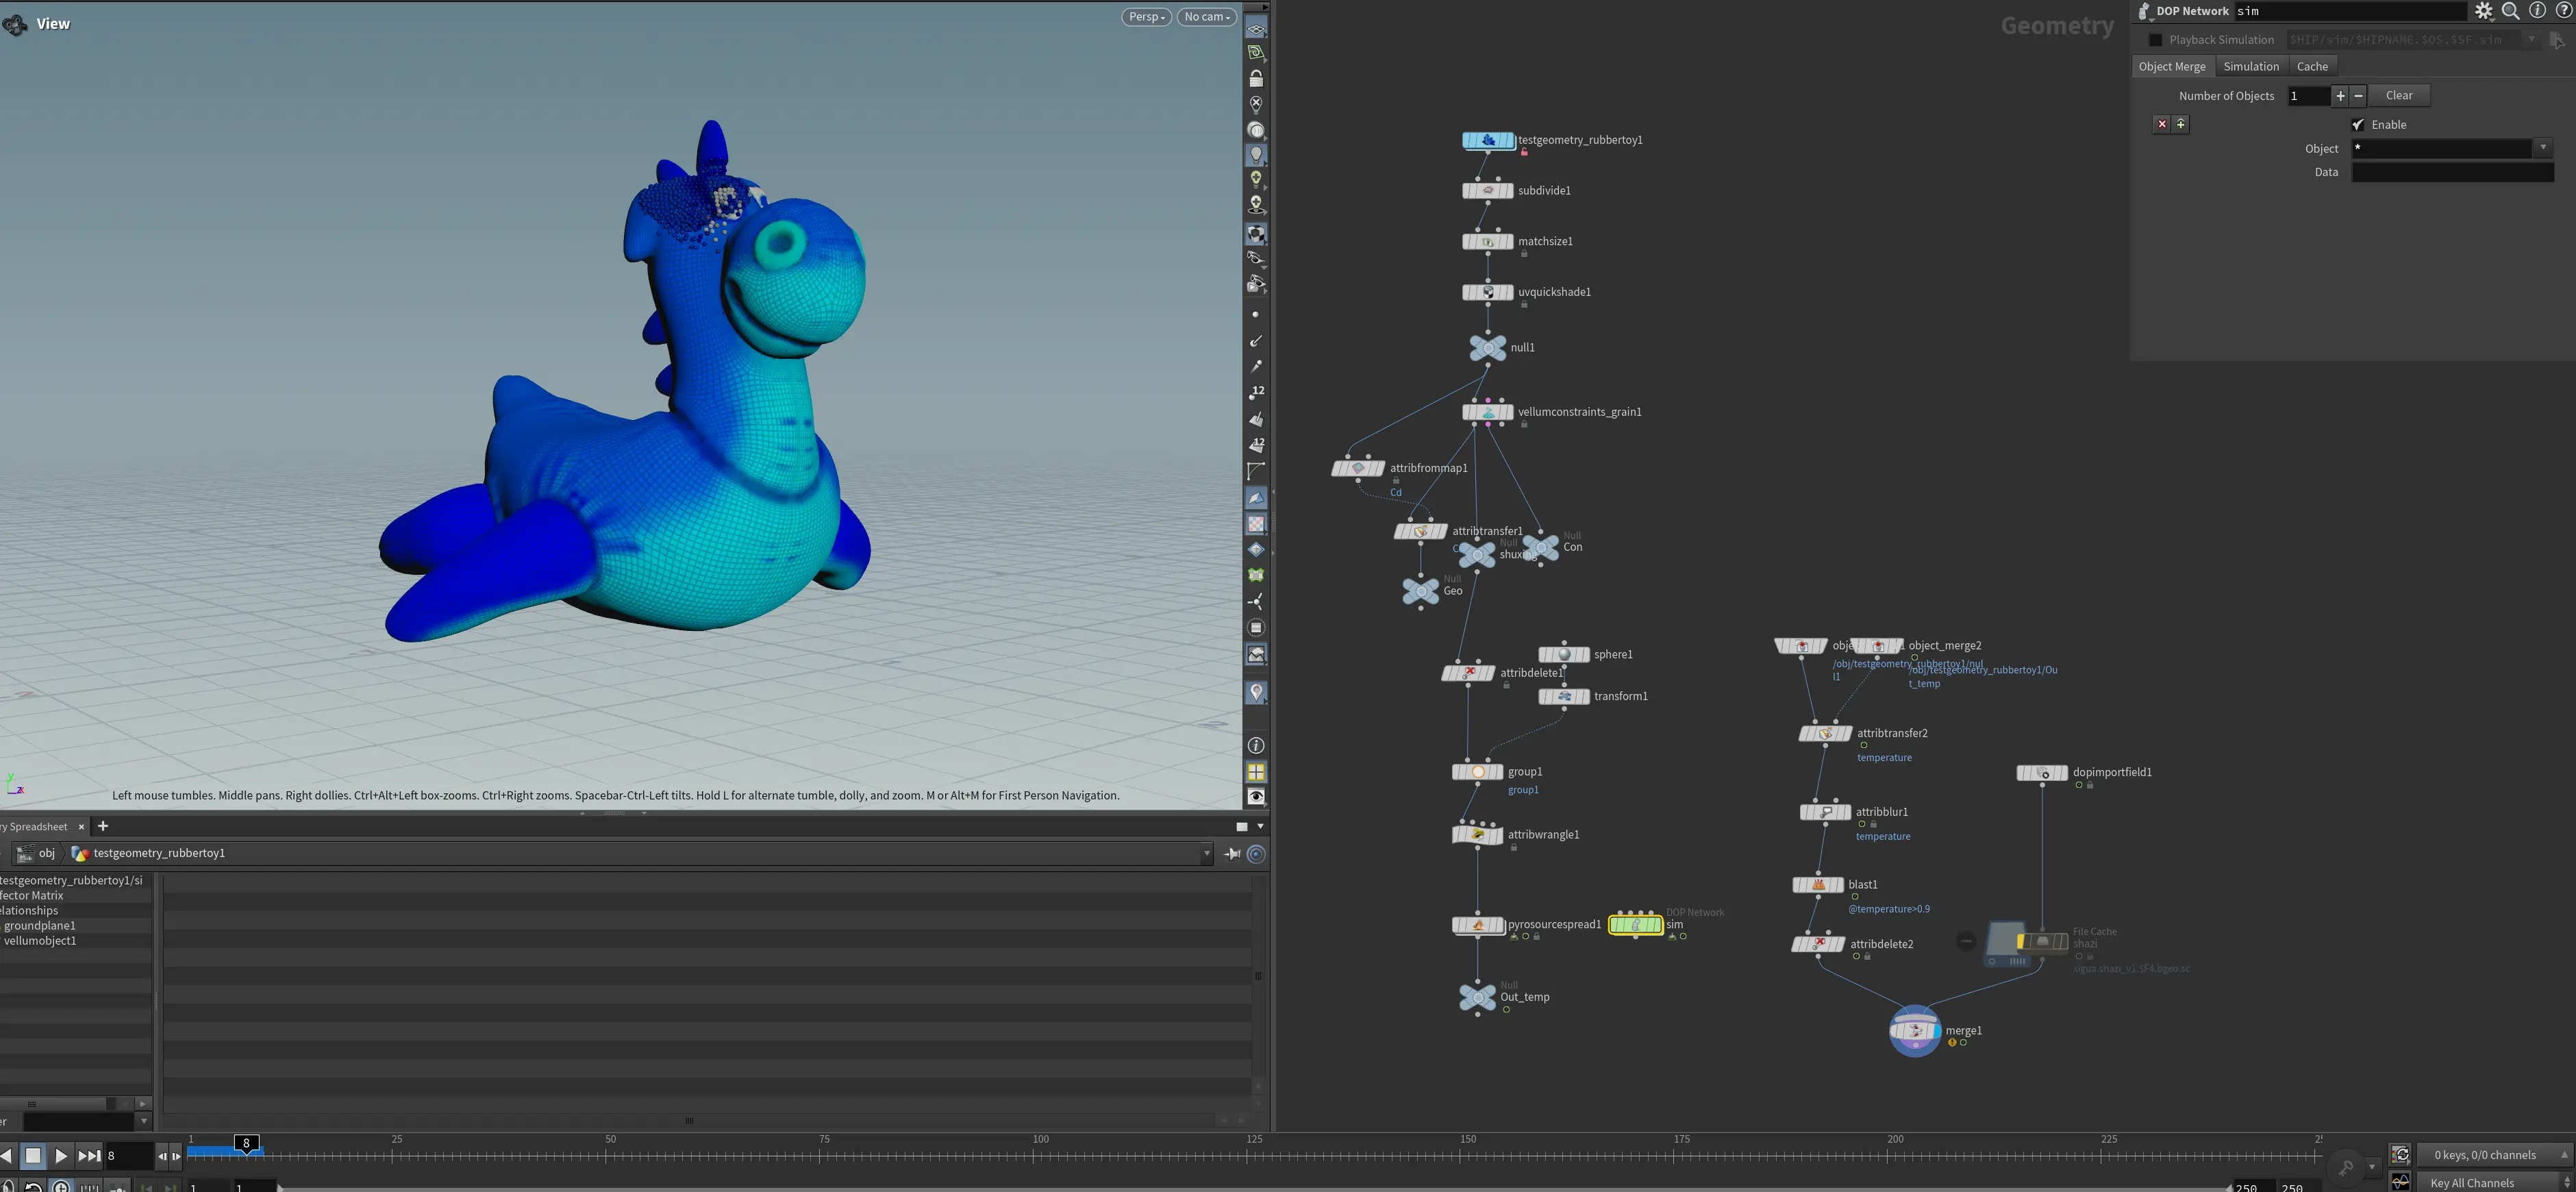Select the attribwrangle1 node

tap(1478, 835)
